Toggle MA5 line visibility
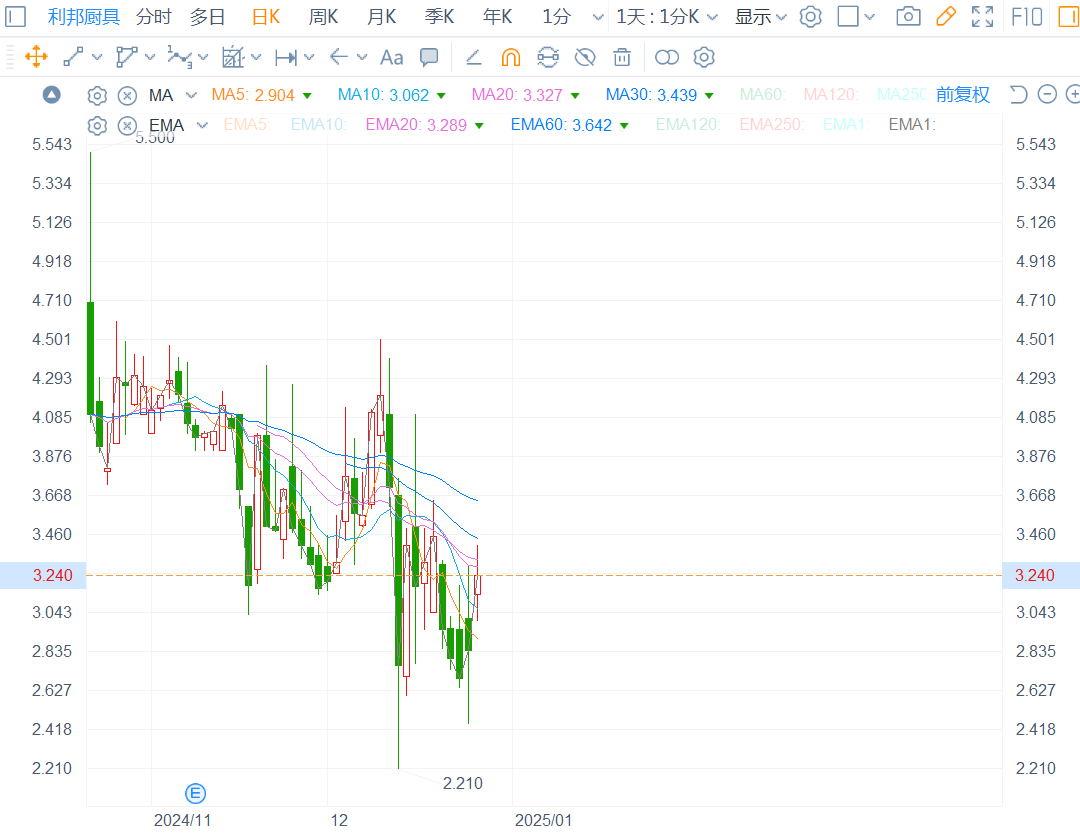Screen dimensions: 1080x834 [261, 95]
